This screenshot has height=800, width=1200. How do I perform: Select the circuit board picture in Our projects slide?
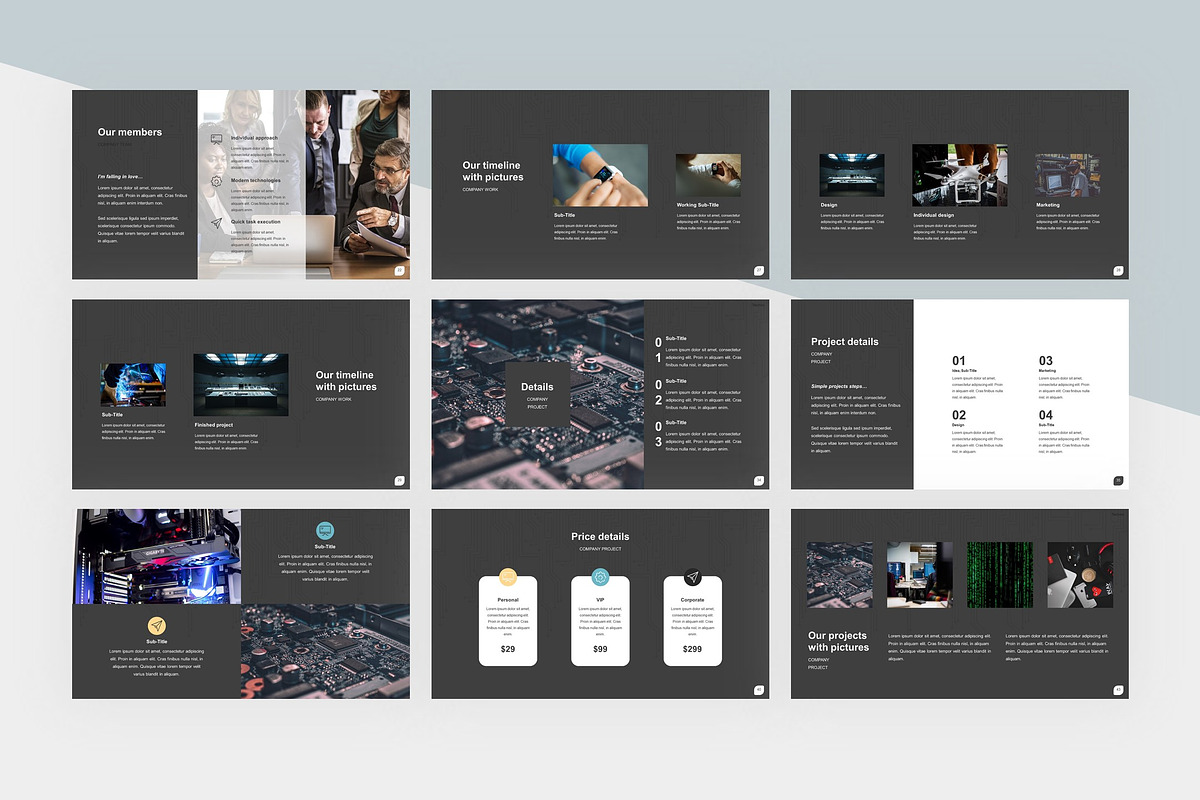click(x=840, y=575)
